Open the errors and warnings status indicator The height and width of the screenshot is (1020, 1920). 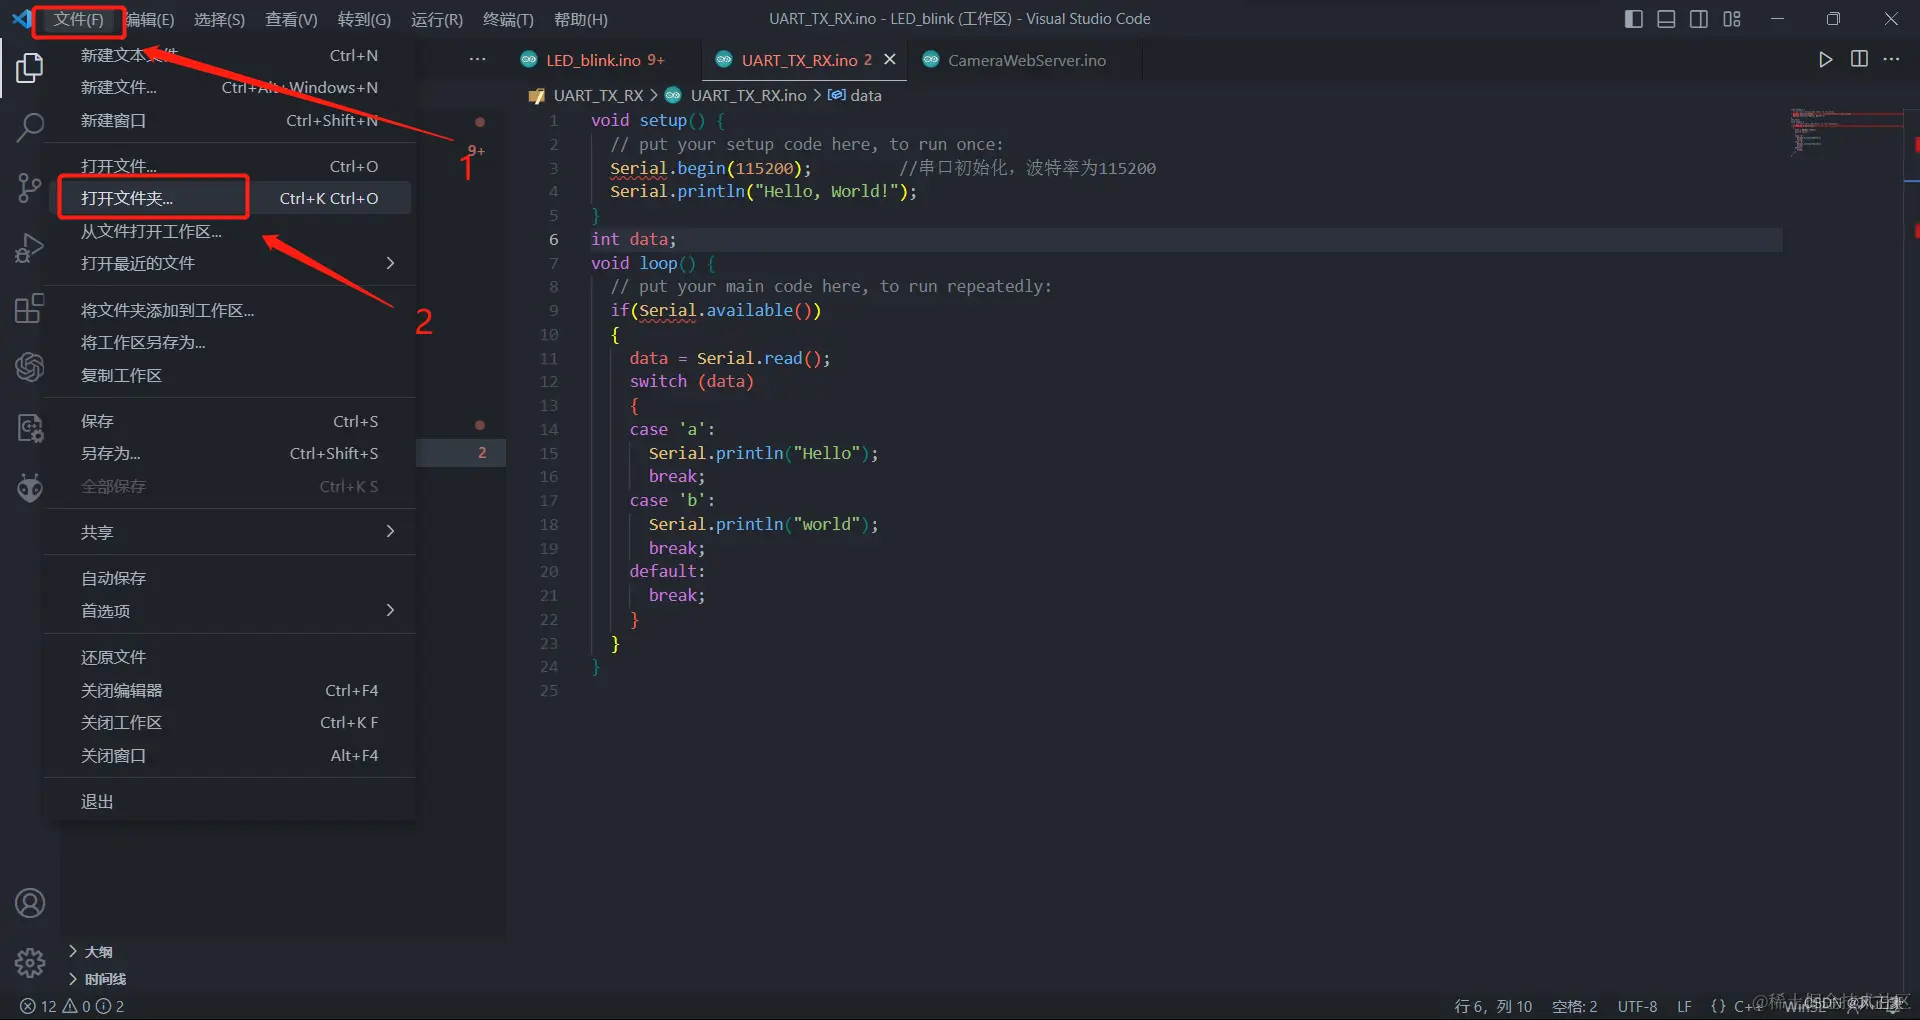pyautogui.click(x=72, y=1006)
